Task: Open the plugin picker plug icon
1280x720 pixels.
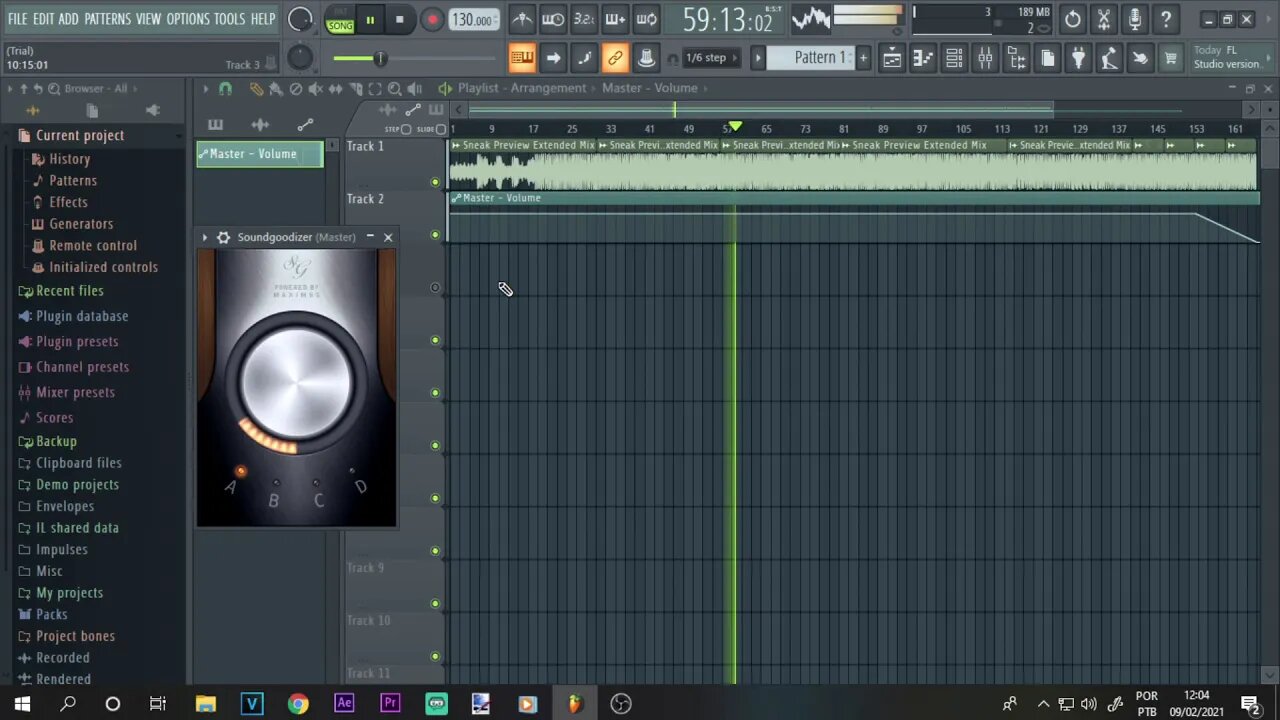Action: (x=1078, y=58)
